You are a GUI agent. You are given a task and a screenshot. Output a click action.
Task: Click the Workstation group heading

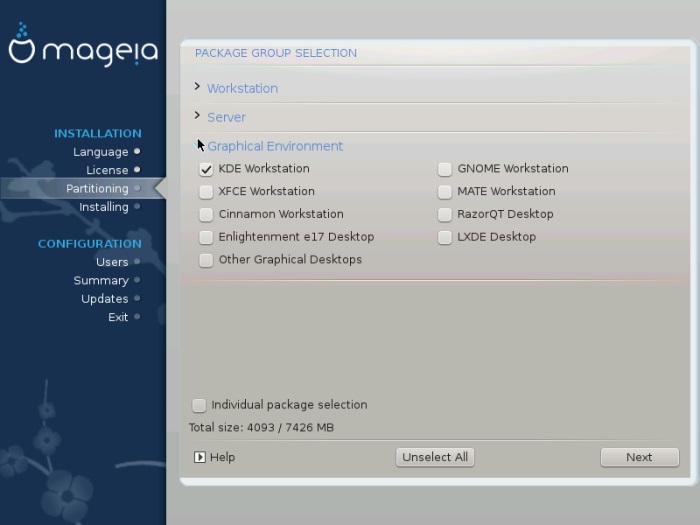pyautogui.click(x=242, y=88)
